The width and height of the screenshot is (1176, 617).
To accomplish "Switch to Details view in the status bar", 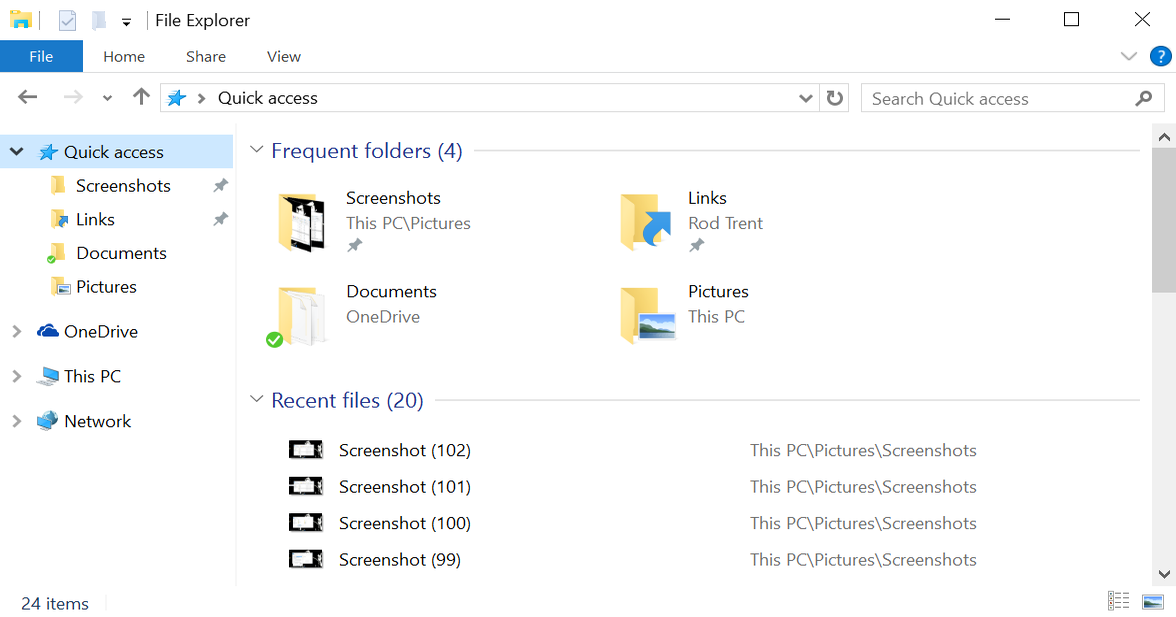I will (1119, 600).
